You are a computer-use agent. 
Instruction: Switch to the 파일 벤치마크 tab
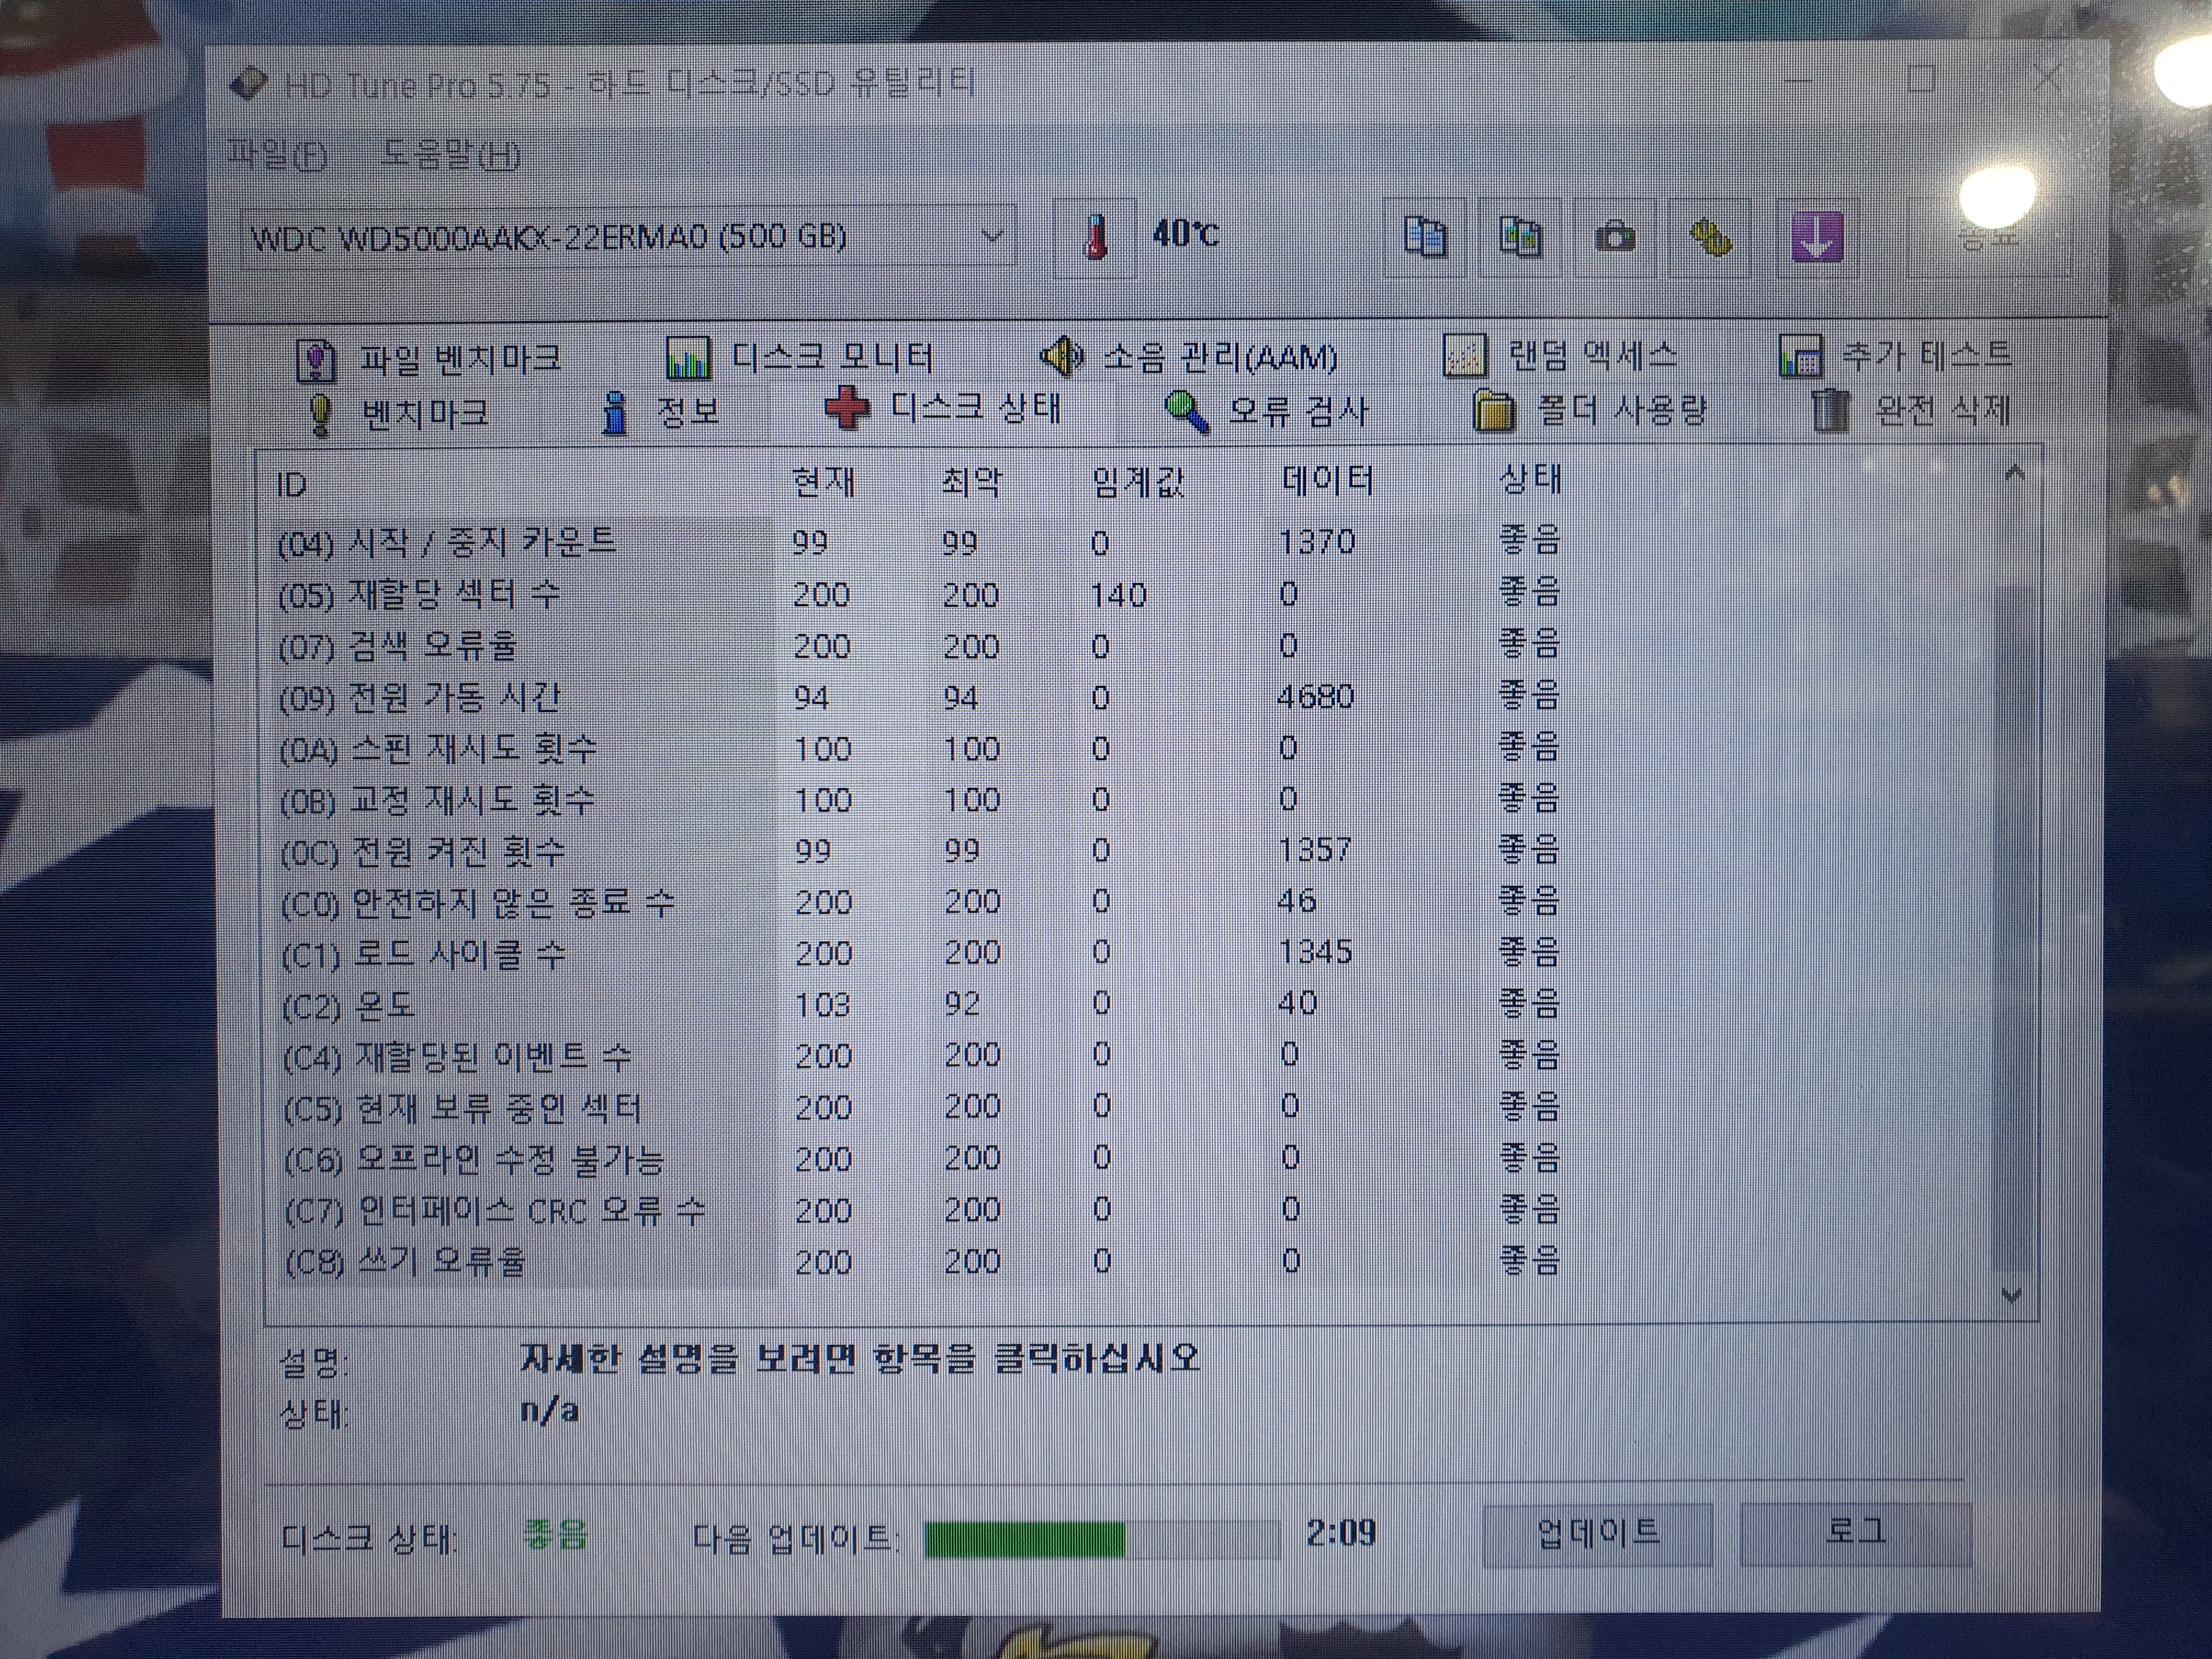pyautogui.click(x=430, y=359)
